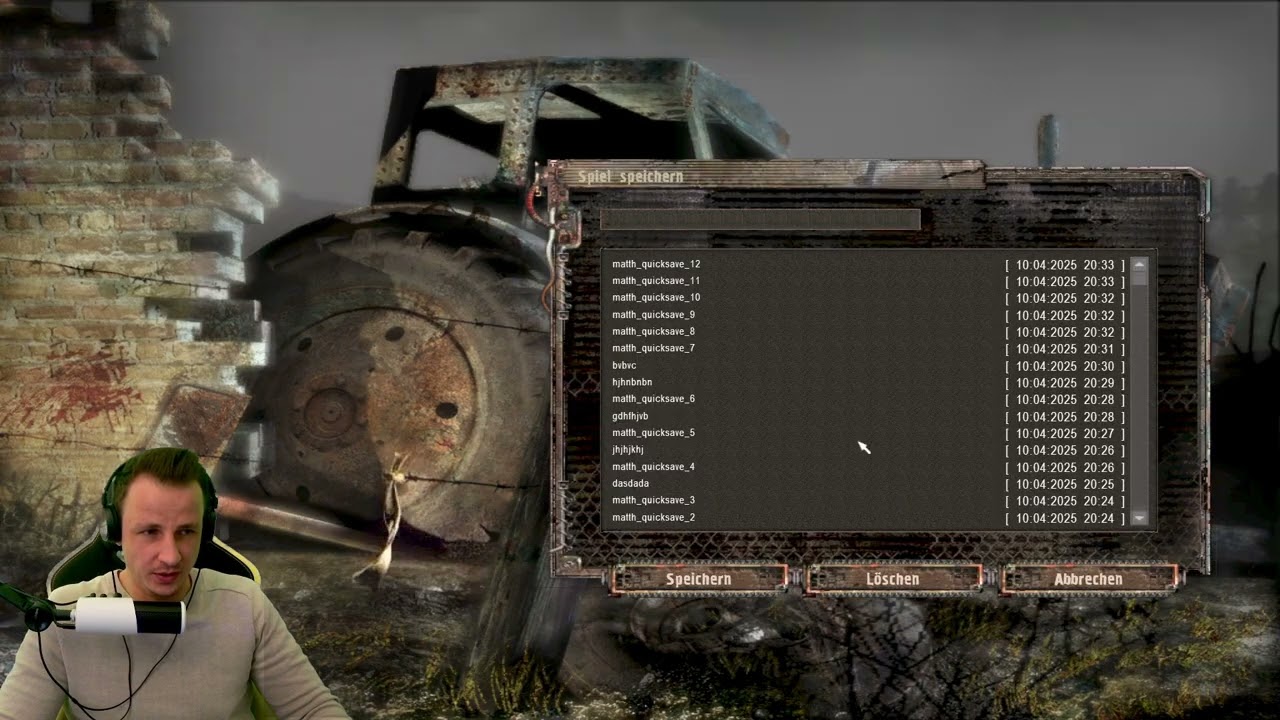Click the 20:27 timestamp of matth_quicksave_5
Viewport: 1280px width, 720px height.
pos(1065,433)
